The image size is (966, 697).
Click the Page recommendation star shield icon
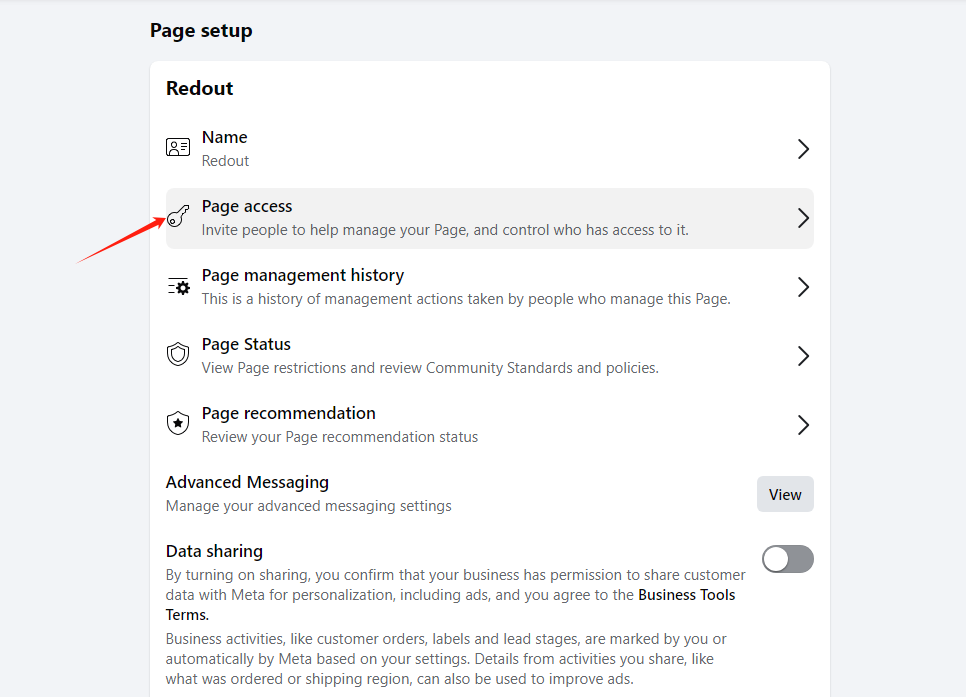point(178,424)
